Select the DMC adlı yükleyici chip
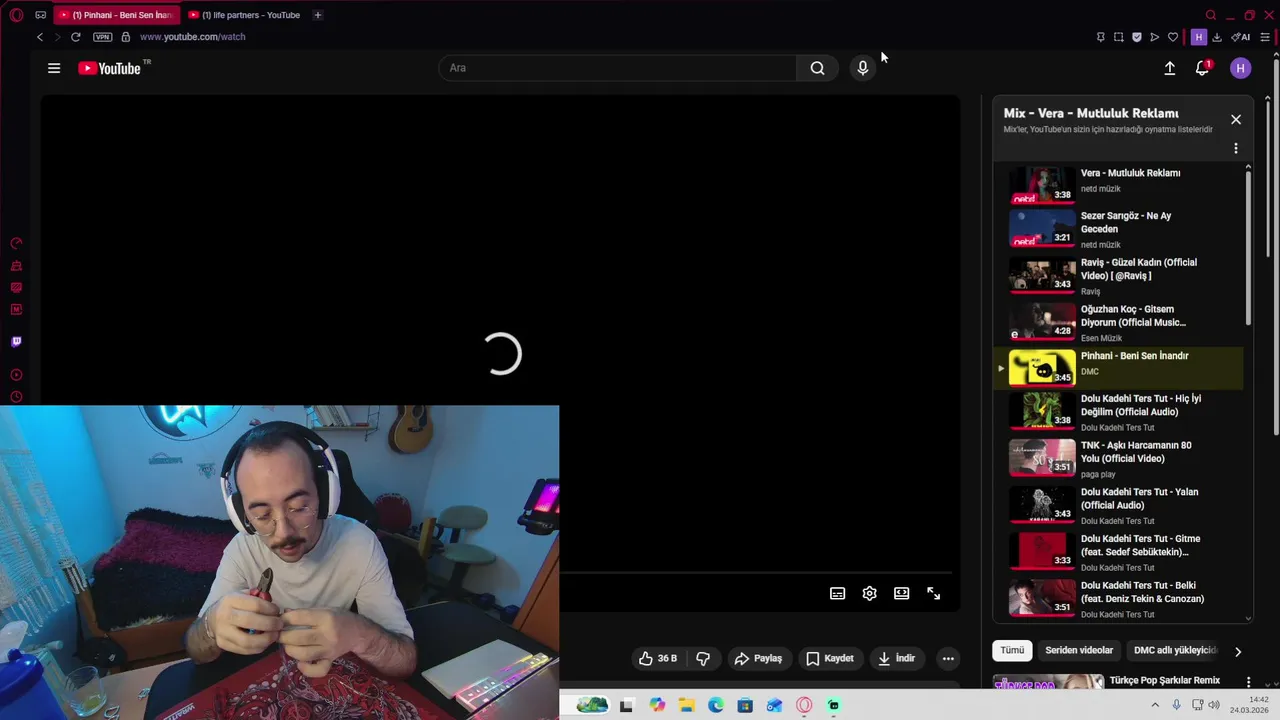1280x720 pixels. tap(1174, 650)
